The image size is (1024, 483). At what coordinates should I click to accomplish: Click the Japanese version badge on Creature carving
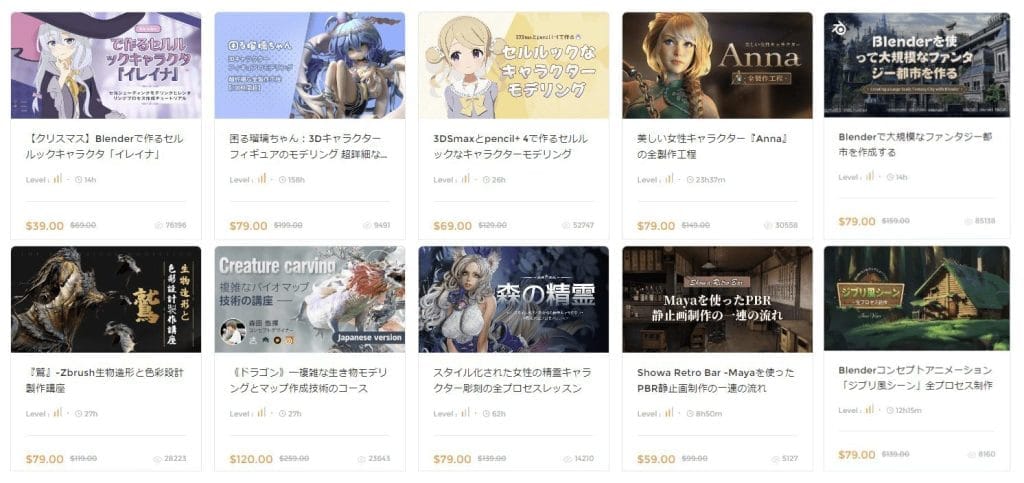click(x=368, y=338)
